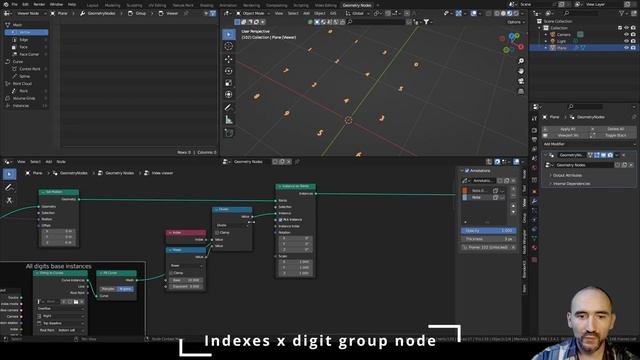The image size is (640, 360).
Task: Open the Object Mode dropdown
Action: click(x=253, y=13)
